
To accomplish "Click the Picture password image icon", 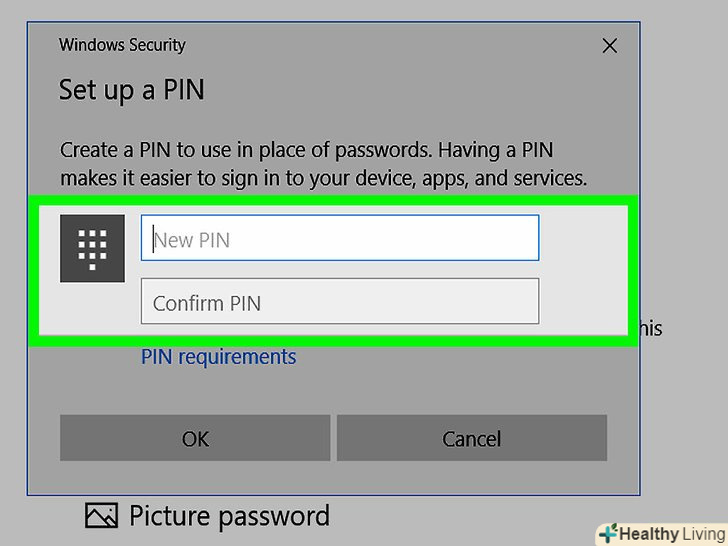I will [101, 516].
